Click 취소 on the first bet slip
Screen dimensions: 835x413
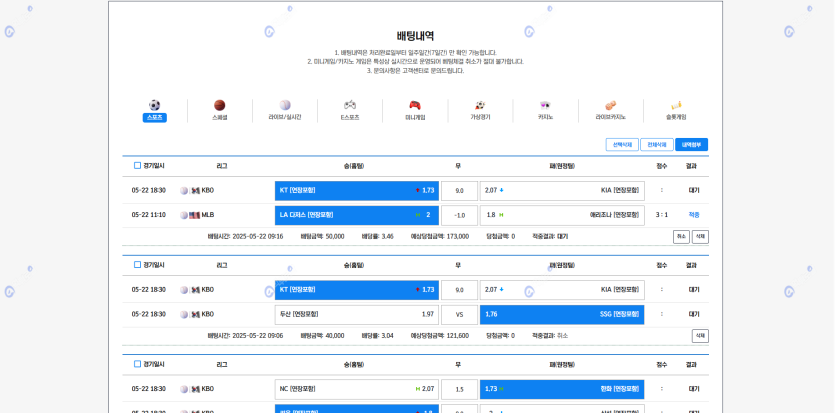[681, 237]
